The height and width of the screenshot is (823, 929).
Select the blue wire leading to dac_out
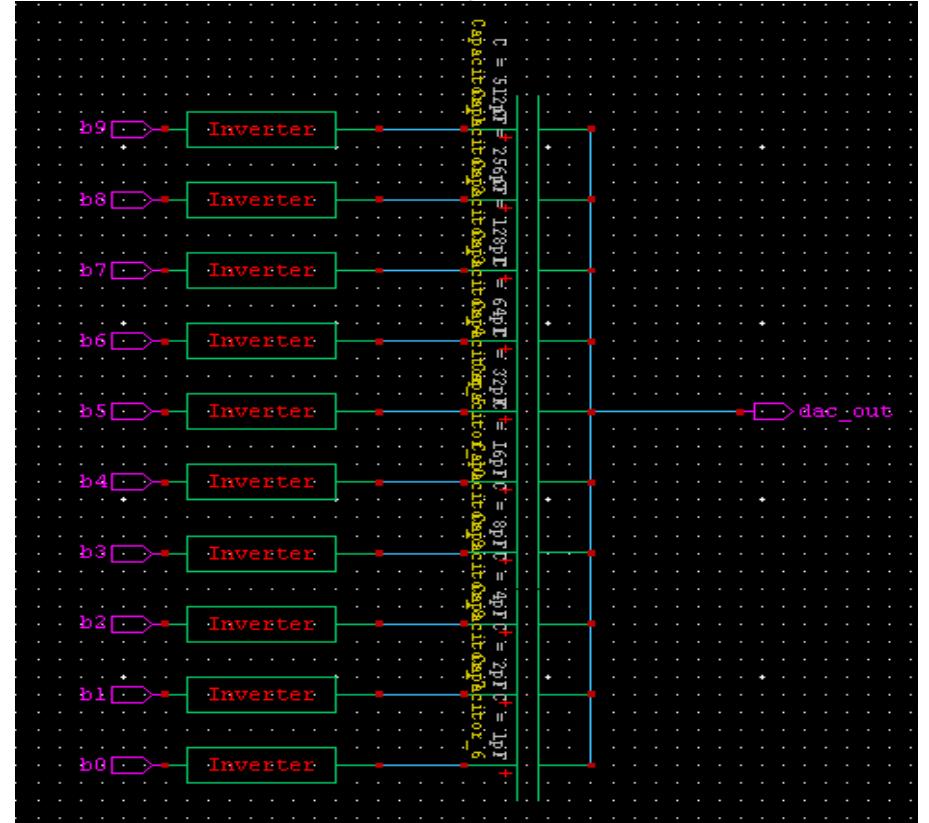(665, 411)
